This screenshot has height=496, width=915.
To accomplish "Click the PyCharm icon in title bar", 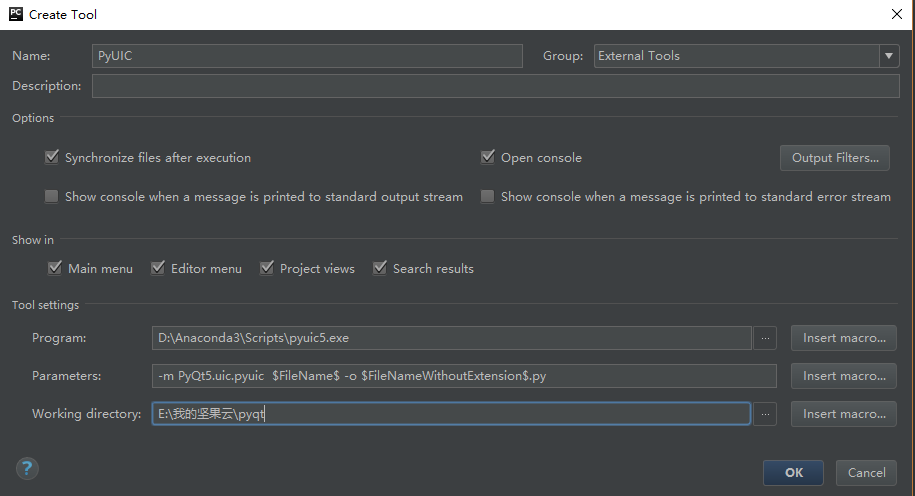I will pyautogui.click(x=15, y=14).
